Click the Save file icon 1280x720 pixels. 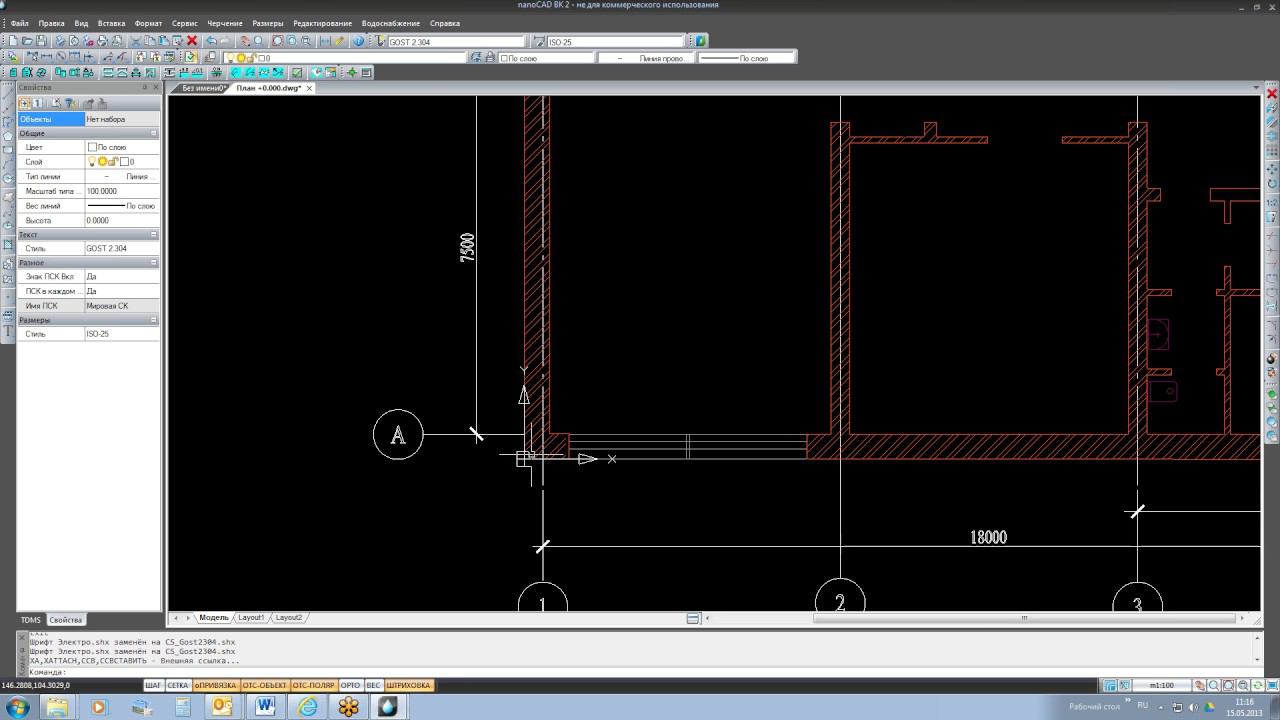(x=41, y=41)
